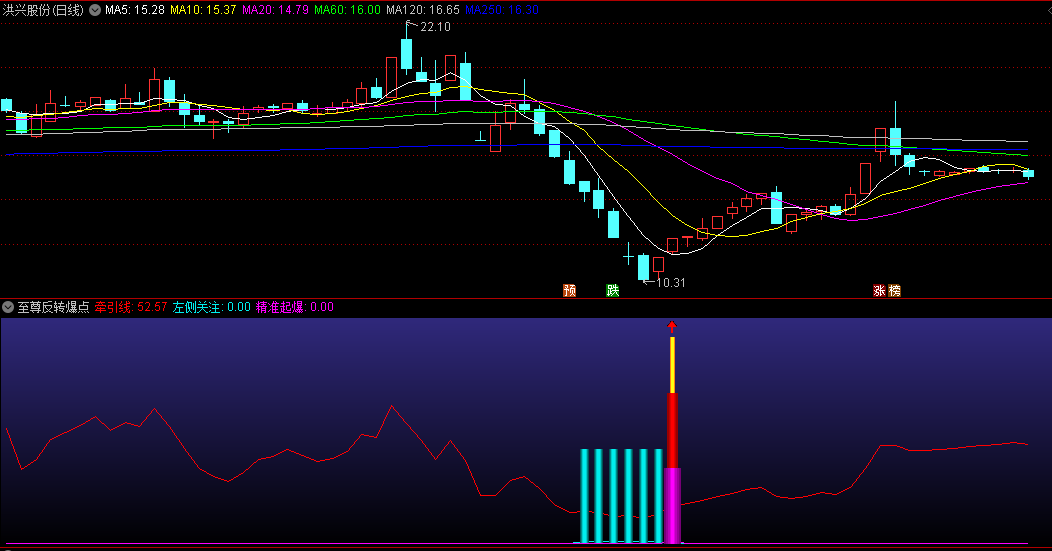Select the 左侧关注: 0.00 value
The width and height of the screenshot is (1052, 551).
point(211,307)
